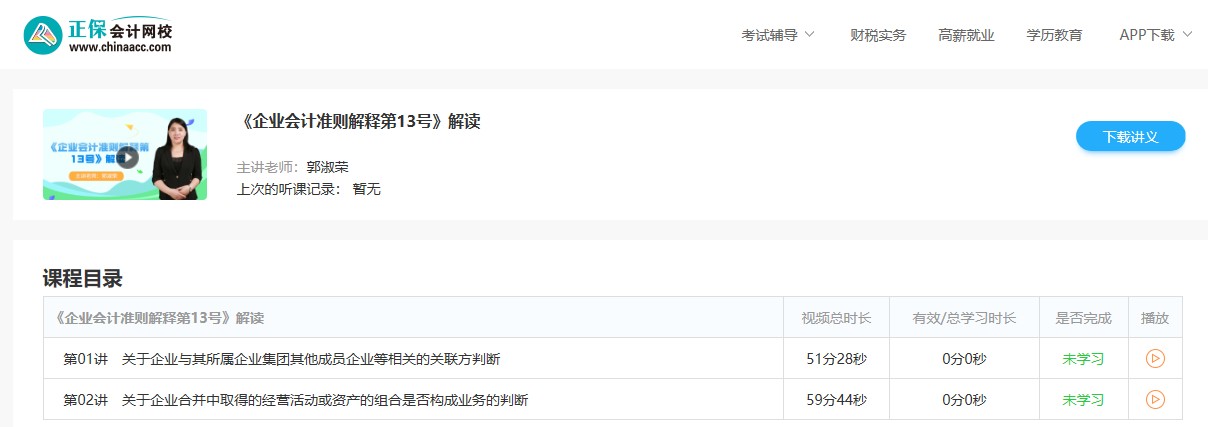Click 未学习 status for 第01讲
Viewport: 1208px width, 427px height.
point(1083,358)
